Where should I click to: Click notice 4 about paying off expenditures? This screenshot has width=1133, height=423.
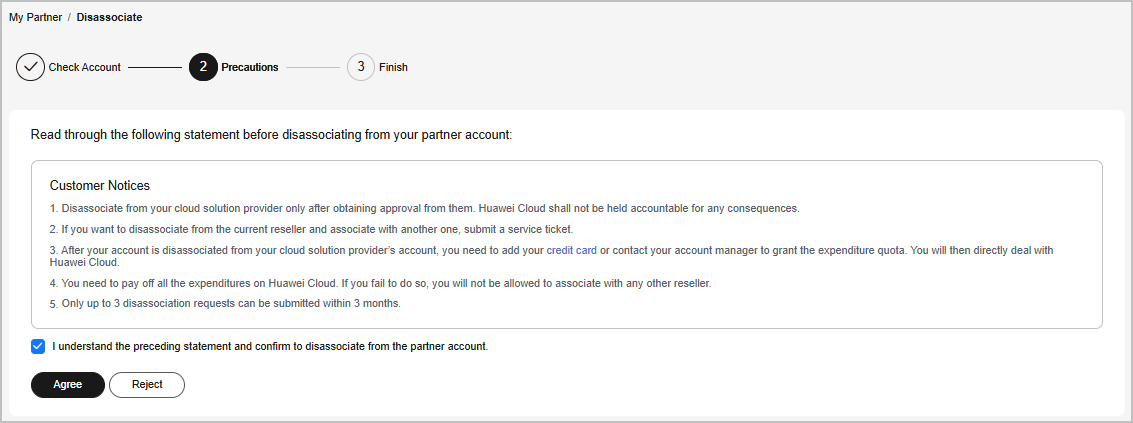click(x=381, y=283)
